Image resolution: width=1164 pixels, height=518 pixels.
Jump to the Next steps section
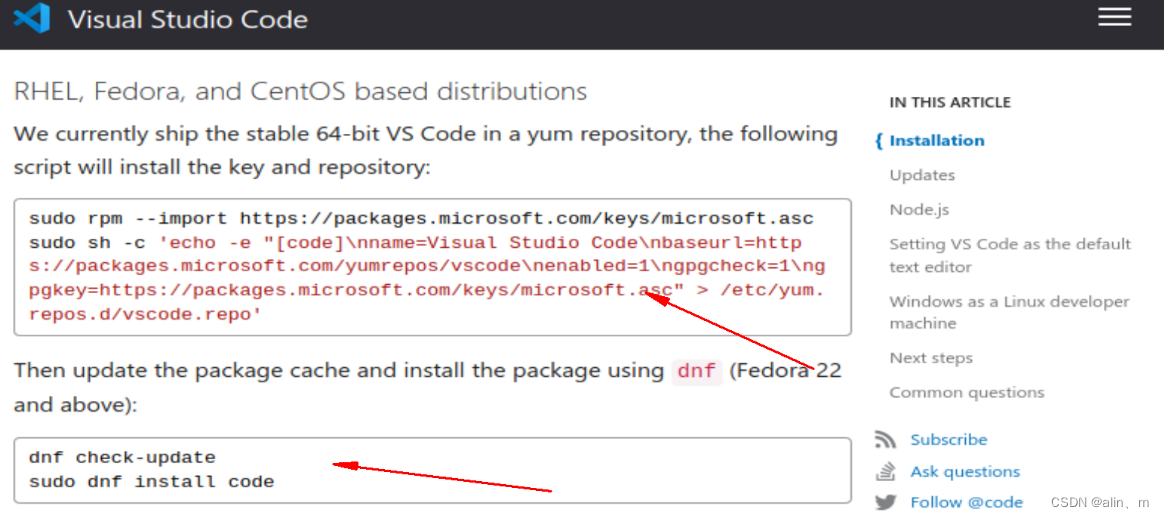click(x=931, y=358)
